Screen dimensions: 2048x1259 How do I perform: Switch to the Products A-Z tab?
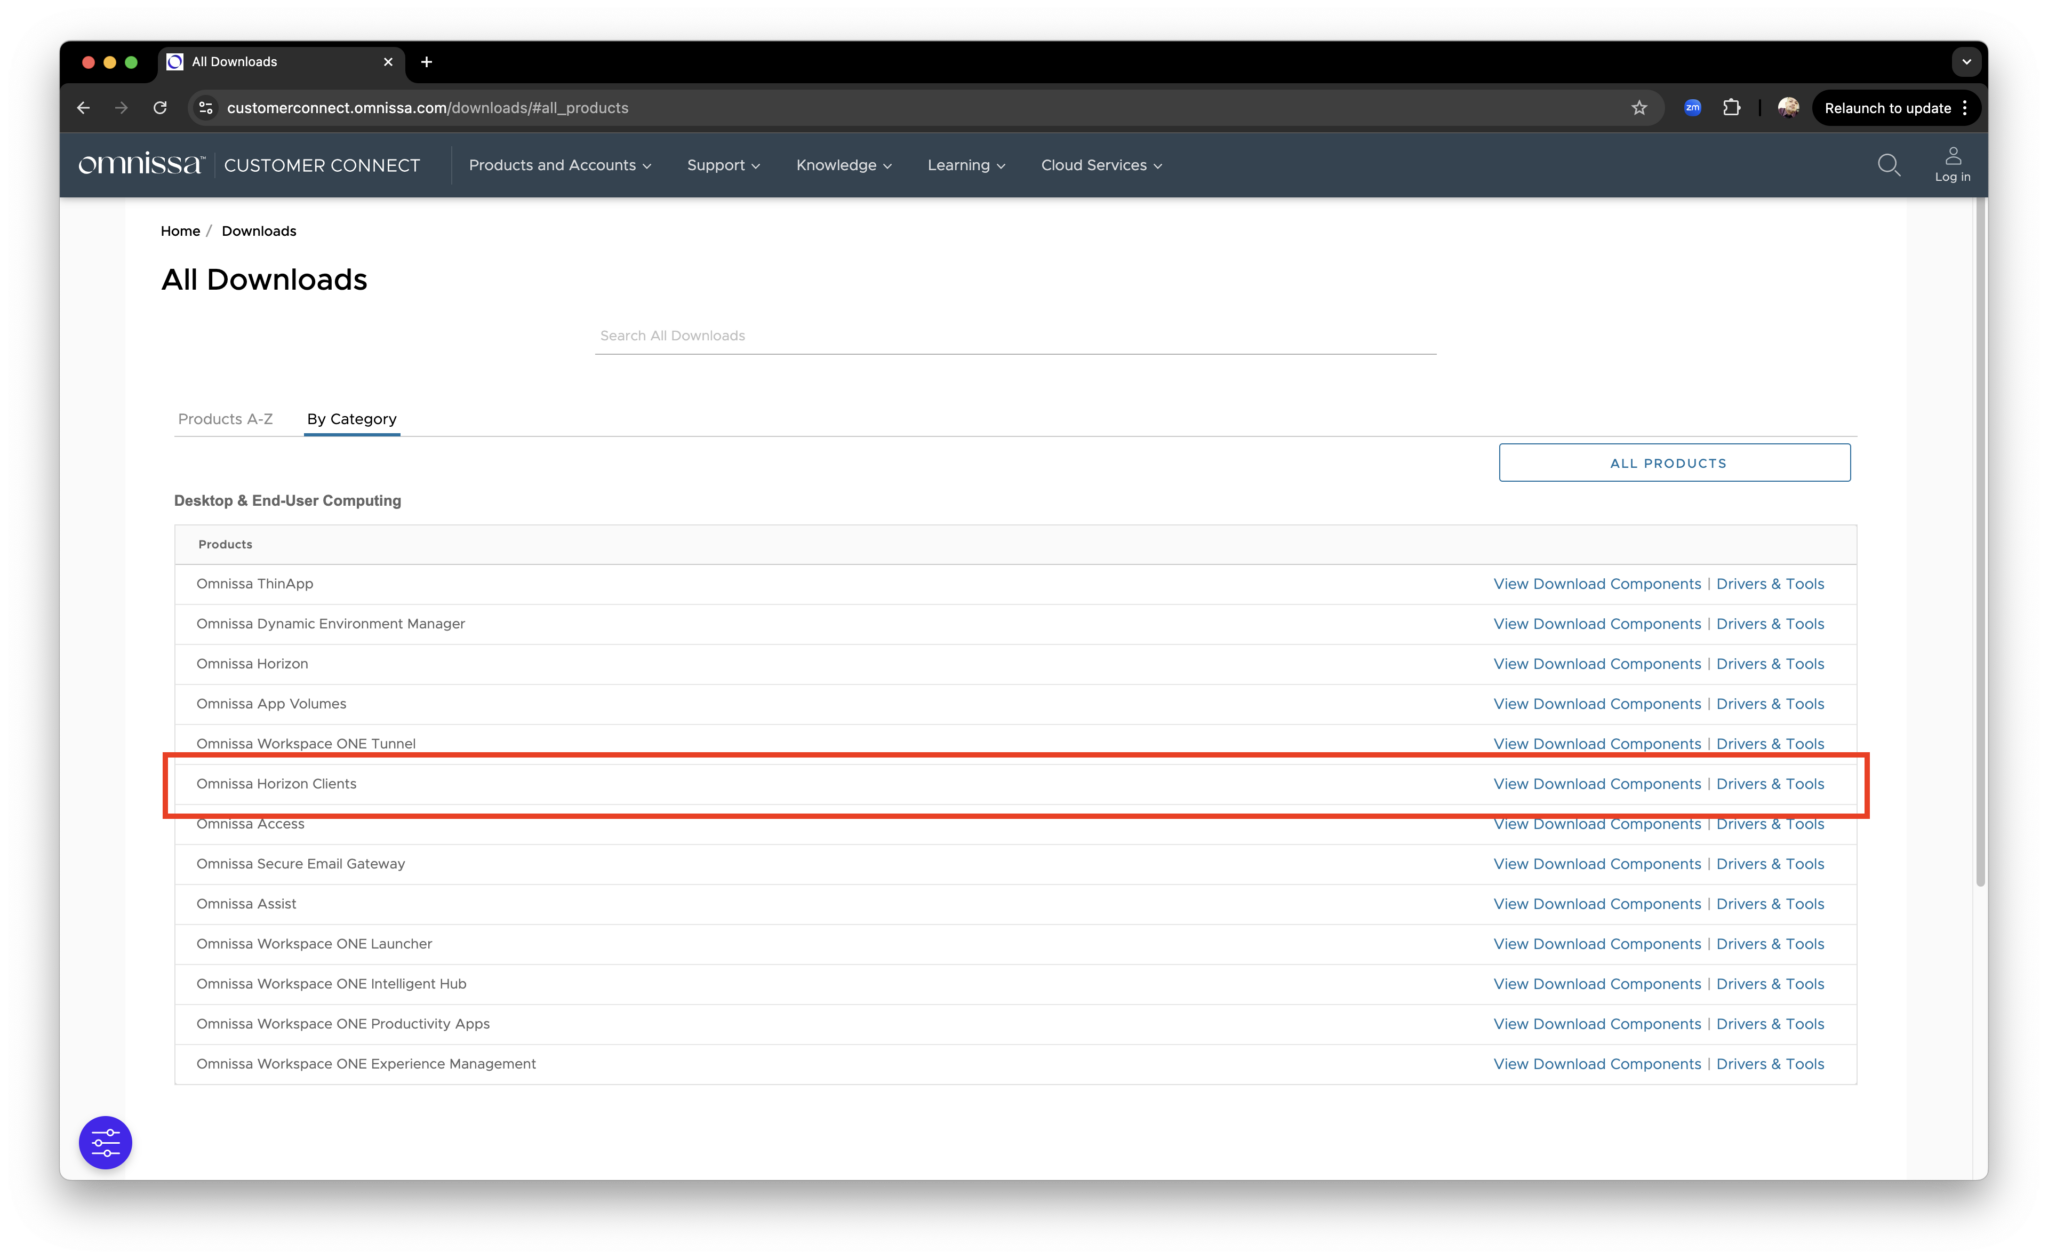click(x=225, y=419)
